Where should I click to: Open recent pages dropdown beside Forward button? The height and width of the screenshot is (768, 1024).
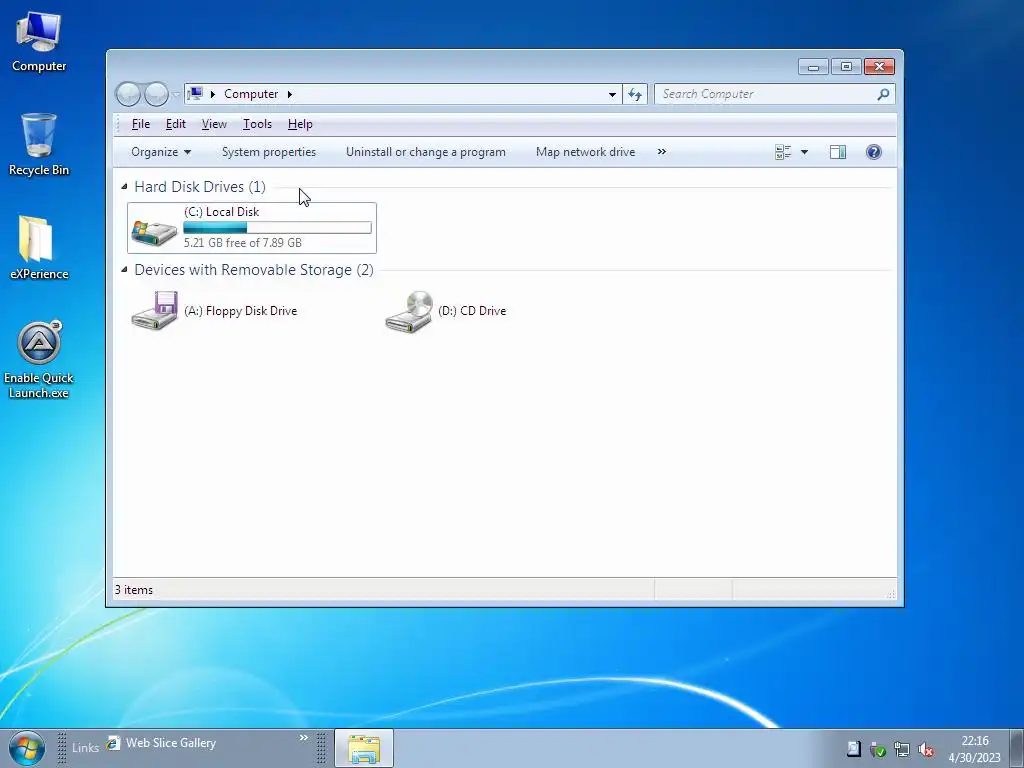[x=176, y=95]
